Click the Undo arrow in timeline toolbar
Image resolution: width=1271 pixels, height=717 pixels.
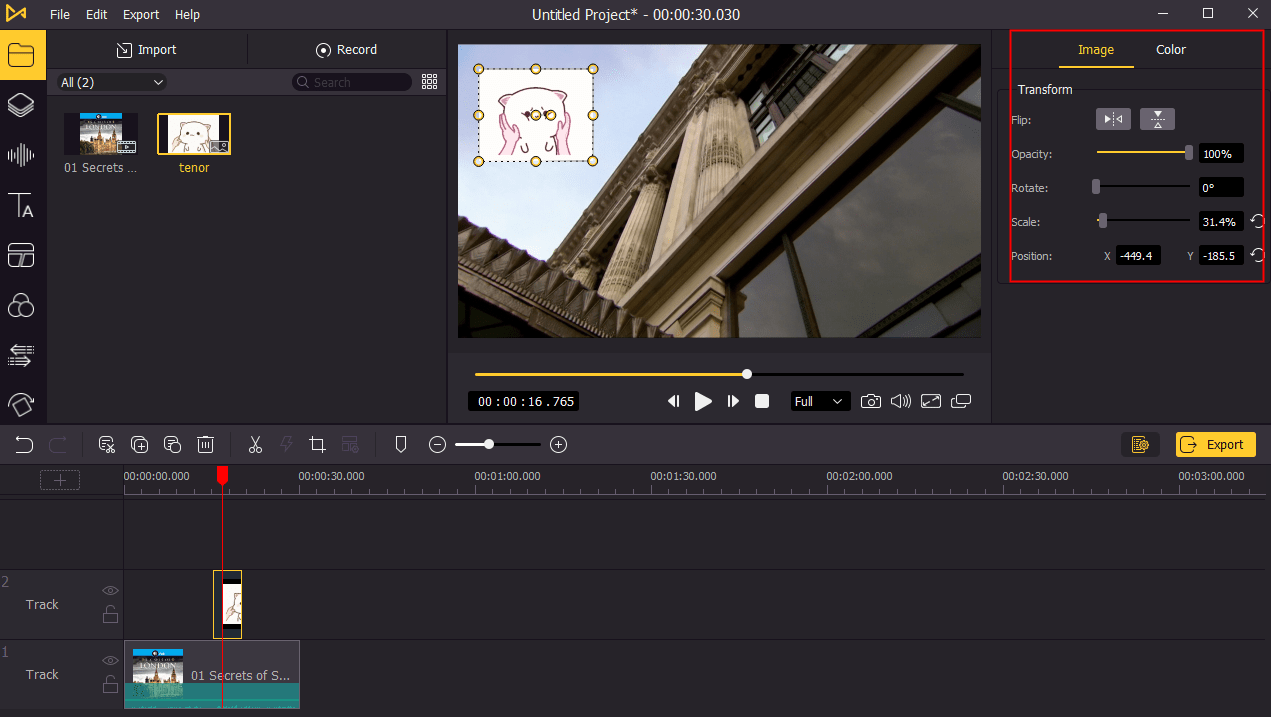point(24,445)
